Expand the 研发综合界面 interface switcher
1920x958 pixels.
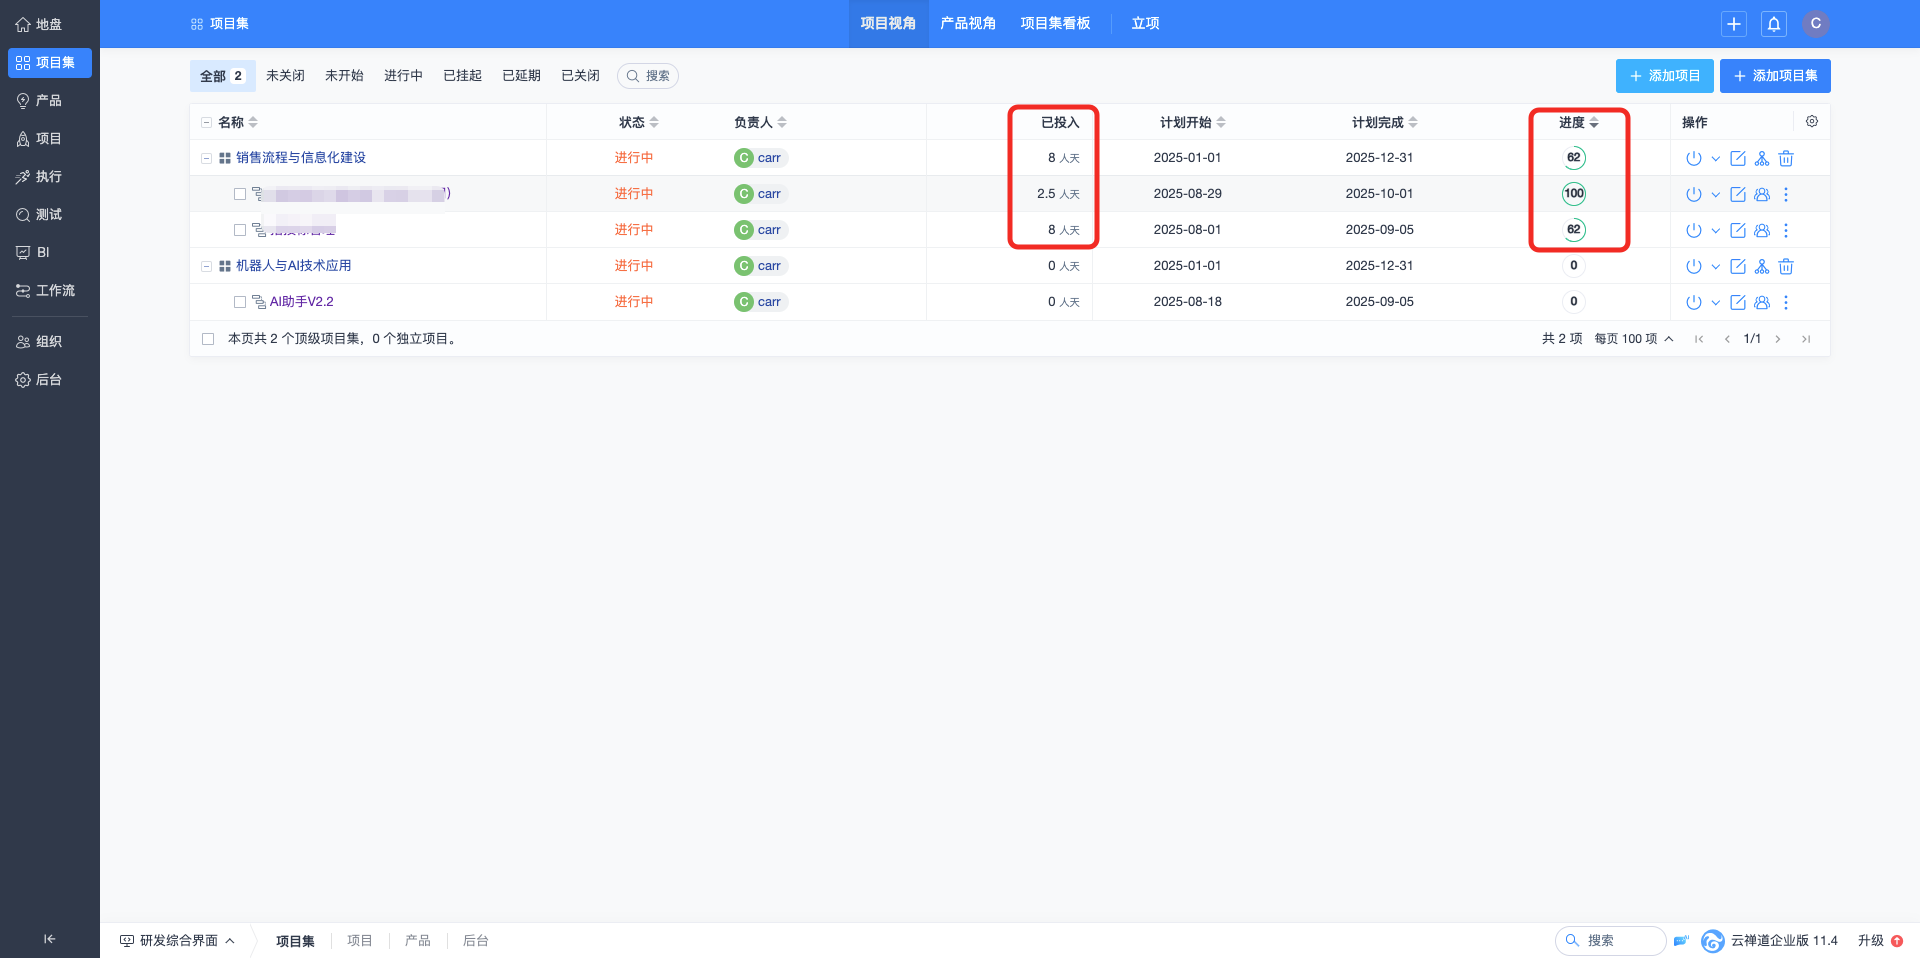[178, 941]
